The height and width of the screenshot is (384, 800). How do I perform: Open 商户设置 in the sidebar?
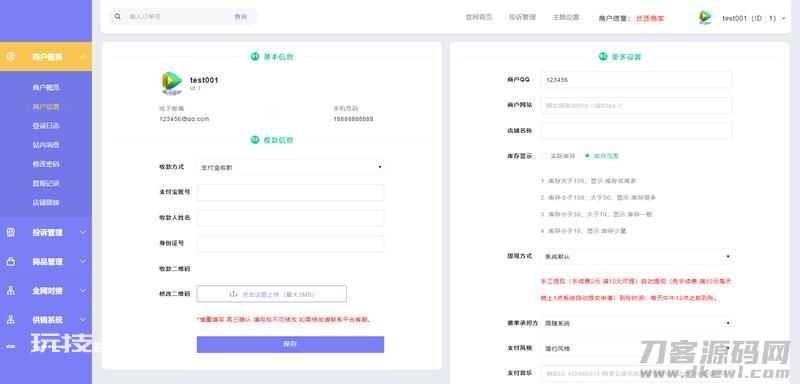(x=46, y=107)
